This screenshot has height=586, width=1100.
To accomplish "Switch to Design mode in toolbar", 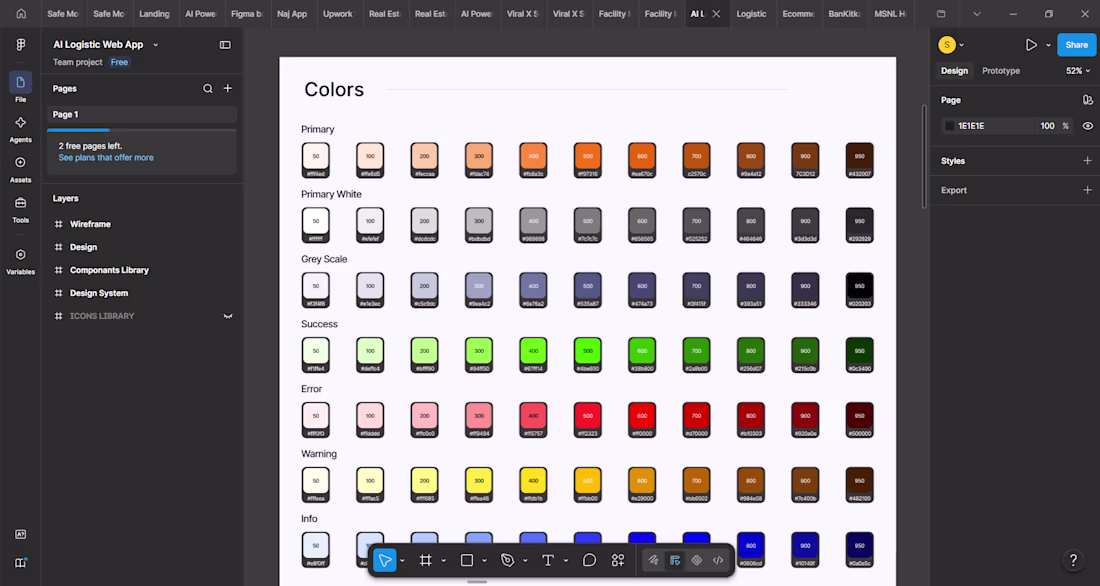I will [x=675, y=560].
